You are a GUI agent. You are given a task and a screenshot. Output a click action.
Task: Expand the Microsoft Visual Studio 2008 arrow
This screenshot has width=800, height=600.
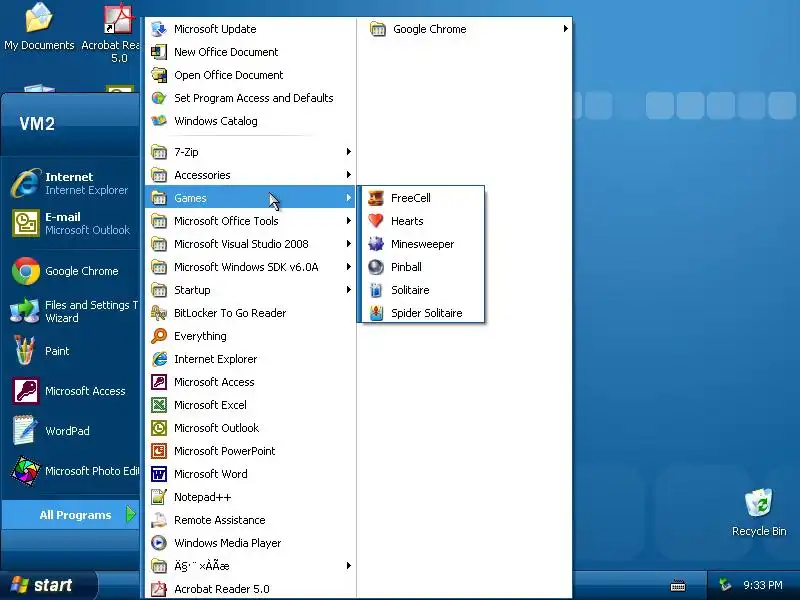click(x=348, y=243)
